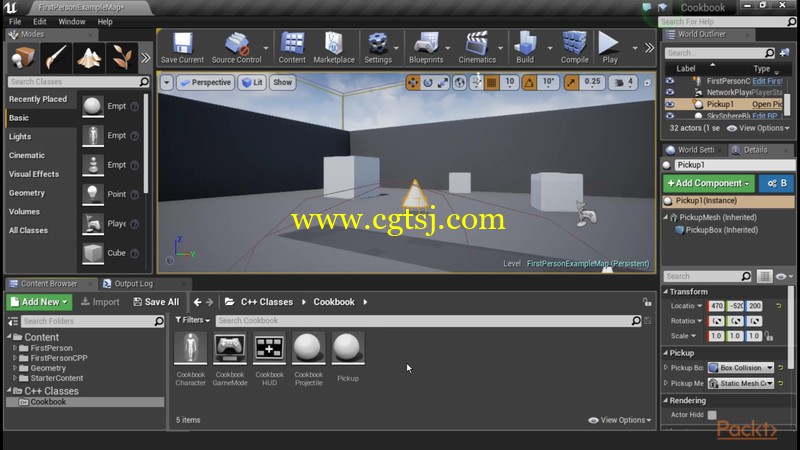Click the Show button in viewport
The image size is (800, 450).
tap(282, 82)
